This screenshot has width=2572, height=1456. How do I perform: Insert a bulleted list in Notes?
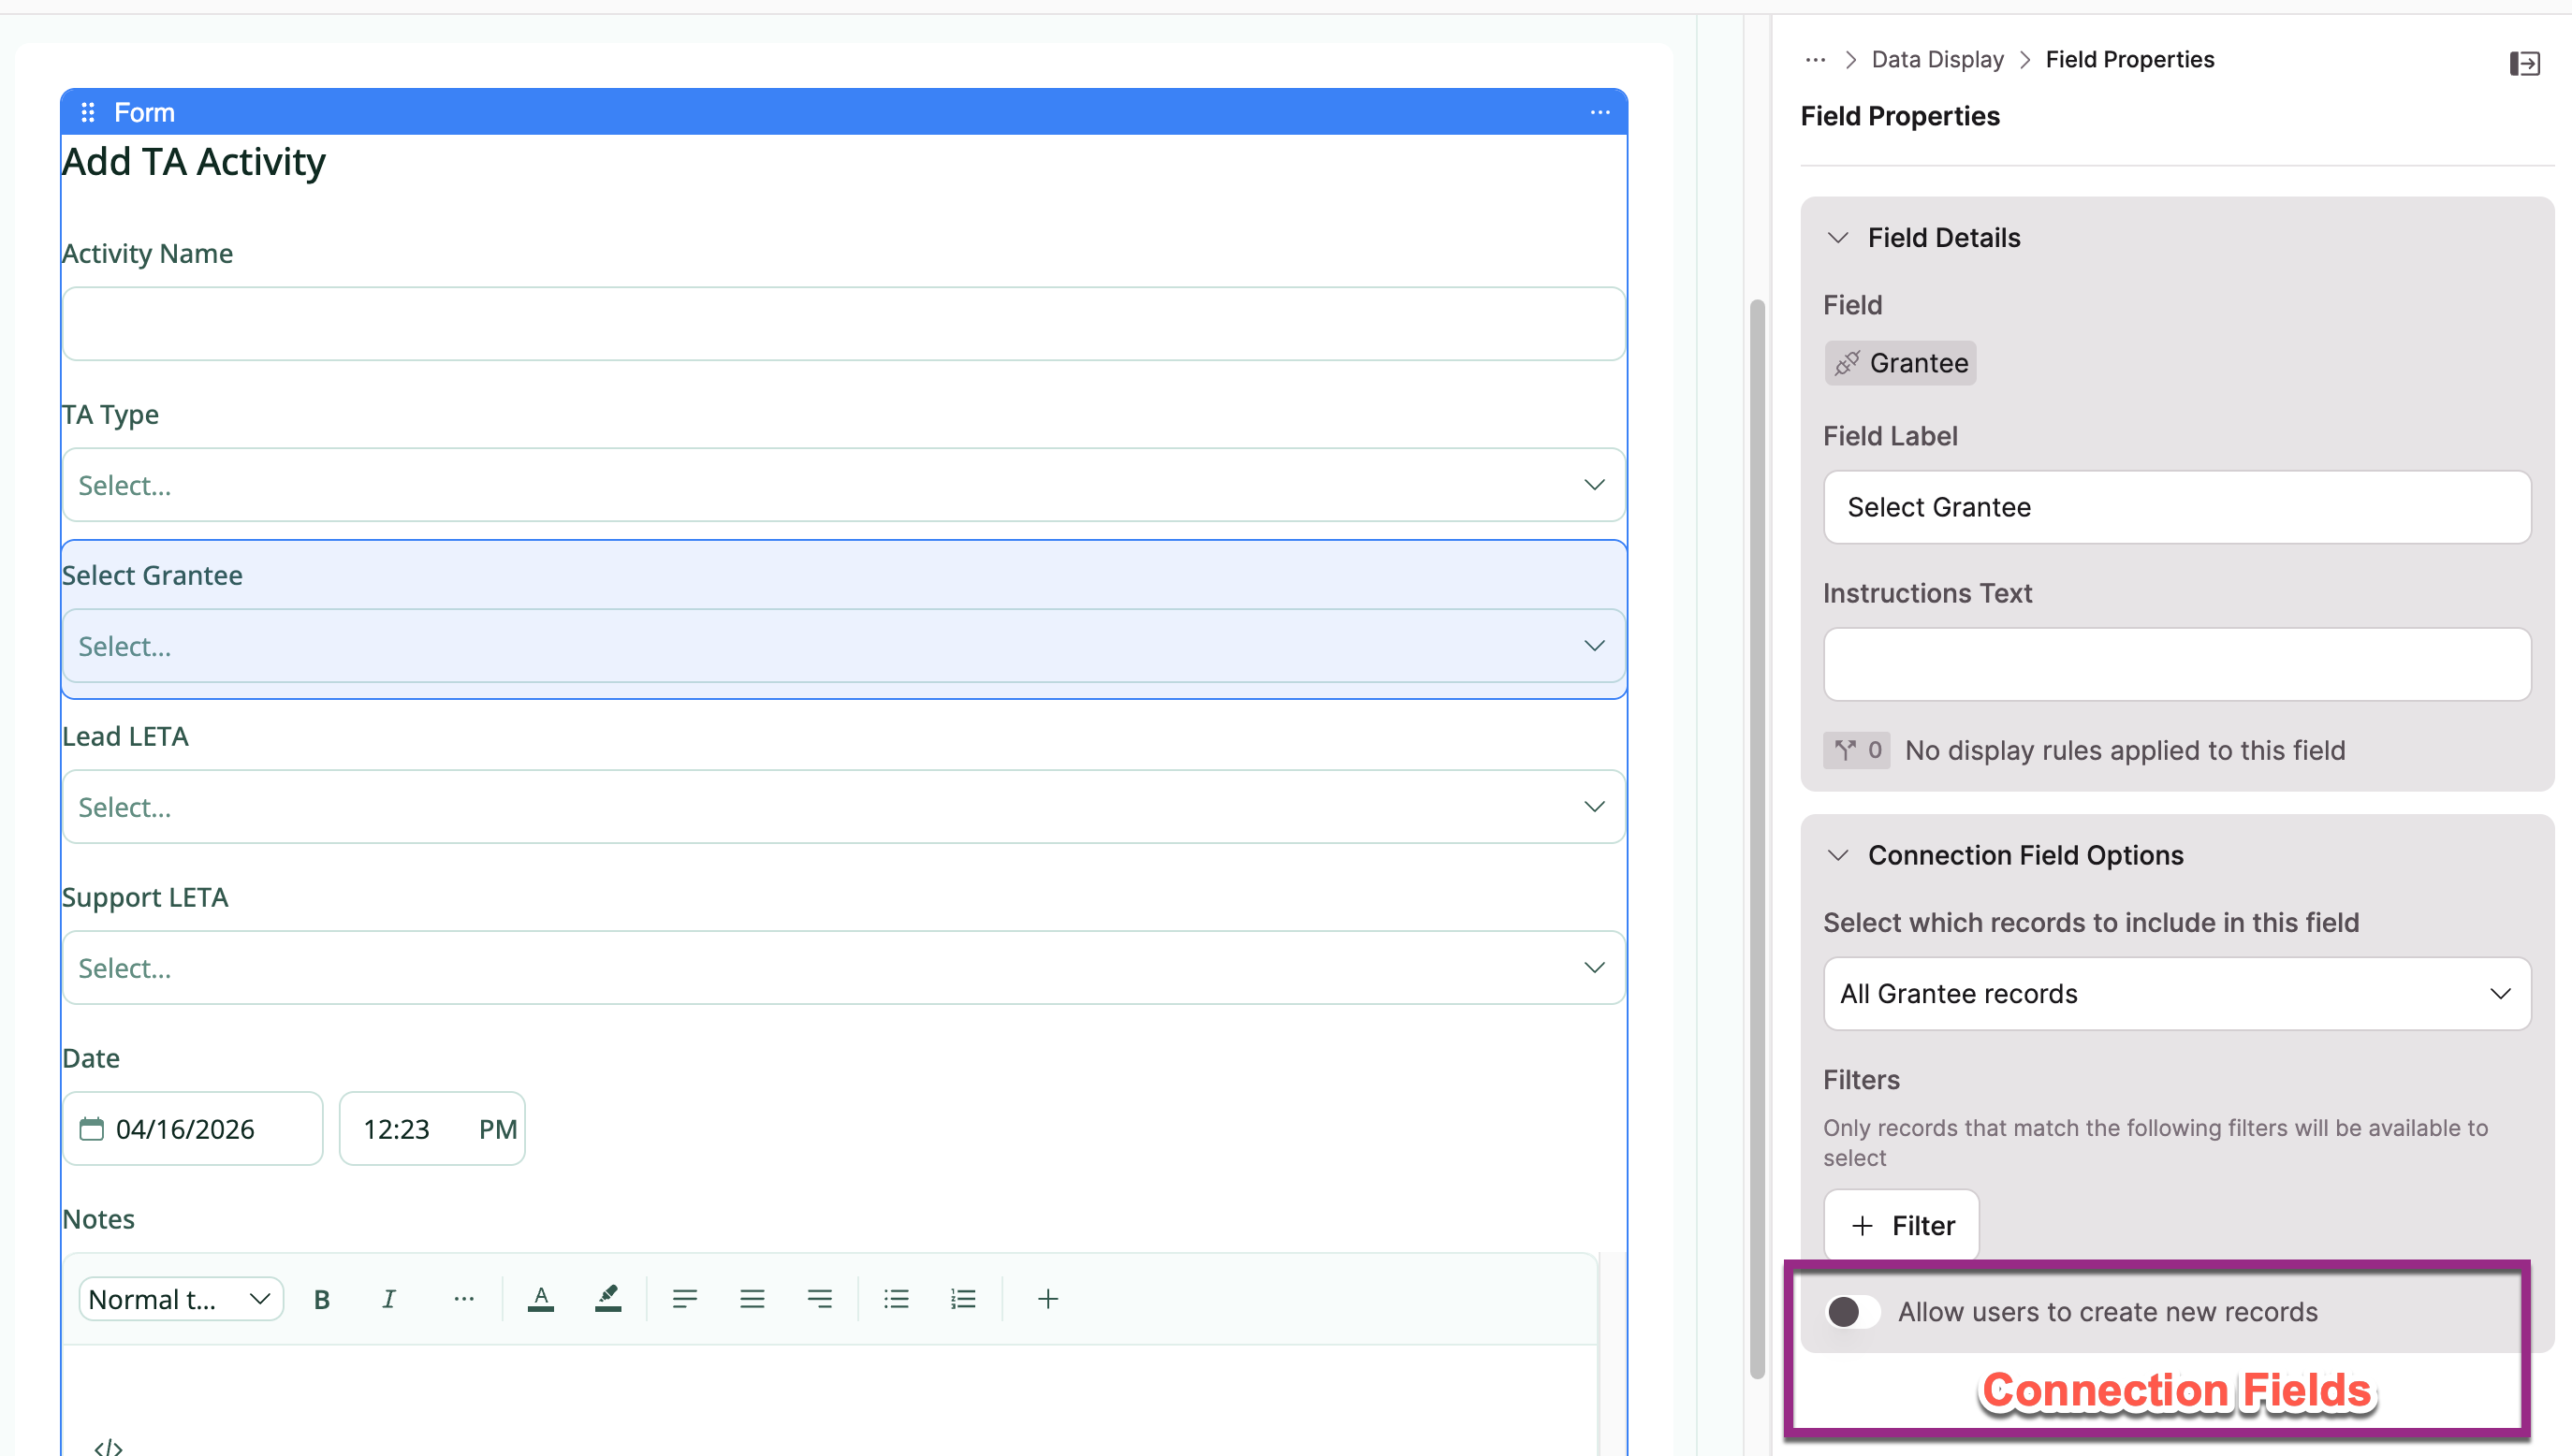(895, 1299)
